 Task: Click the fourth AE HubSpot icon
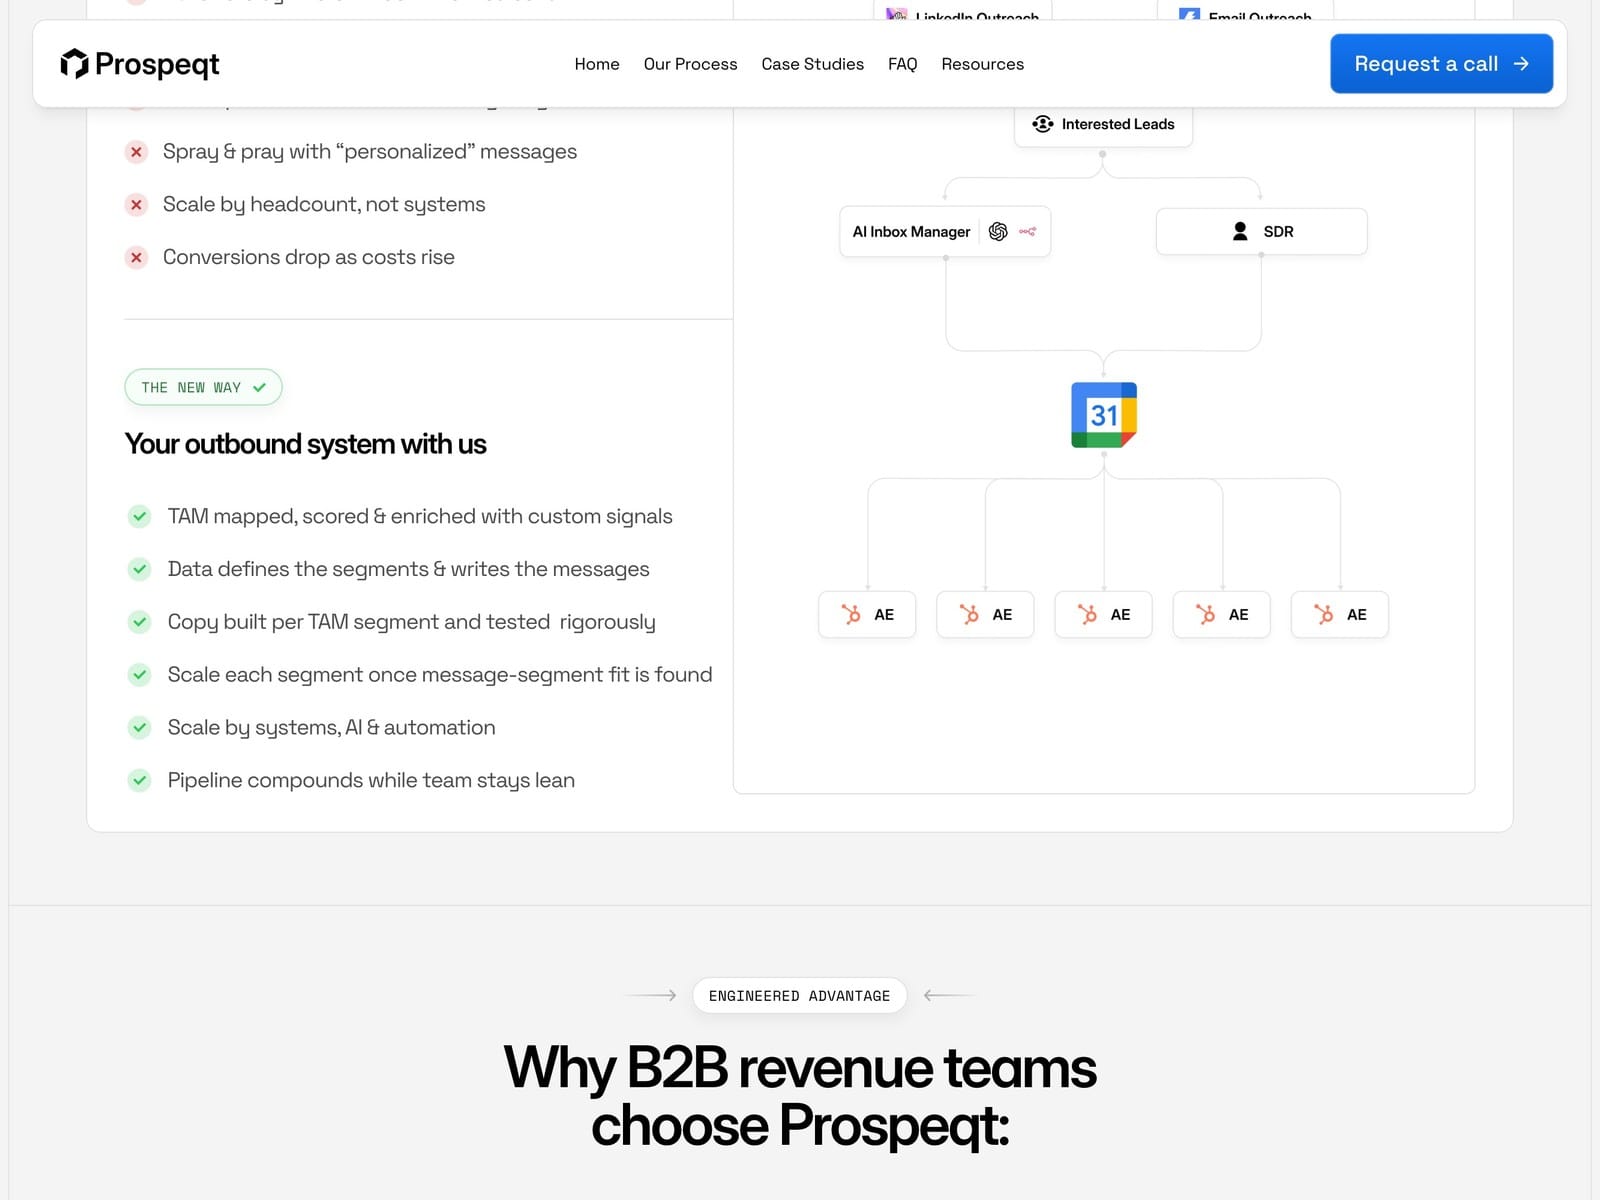pyautogui.click(x=1205, y=614)
